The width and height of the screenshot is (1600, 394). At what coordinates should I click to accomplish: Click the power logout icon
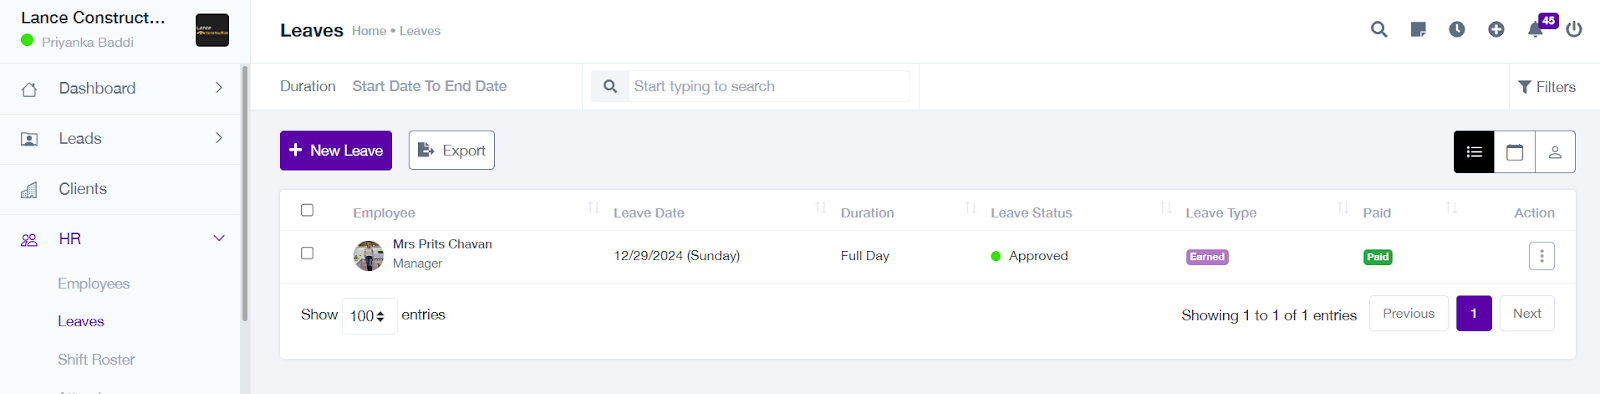tap(1574, 30)
